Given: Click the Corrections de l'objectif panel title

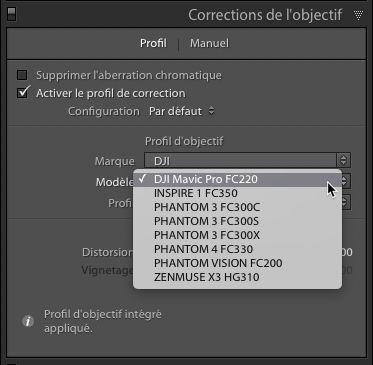Looking at the screenshot, I should pyautogui.click(x=265, y=15).
